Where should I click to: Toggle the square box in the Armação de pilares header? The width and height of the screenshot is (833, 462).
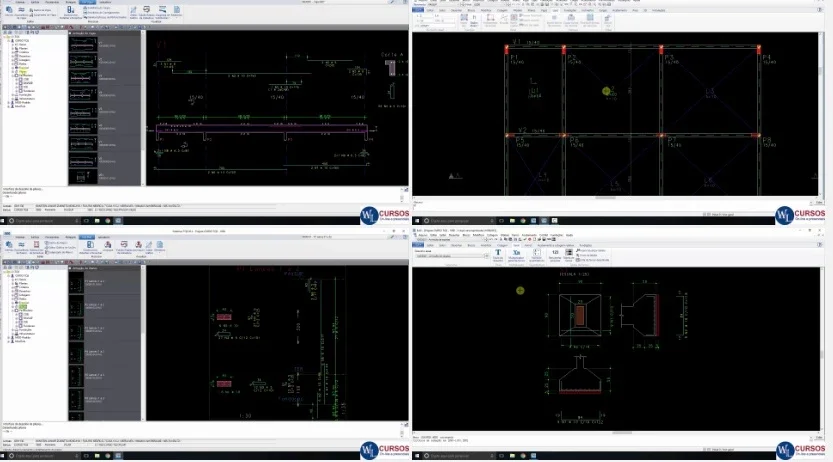(x=70, y=268)
